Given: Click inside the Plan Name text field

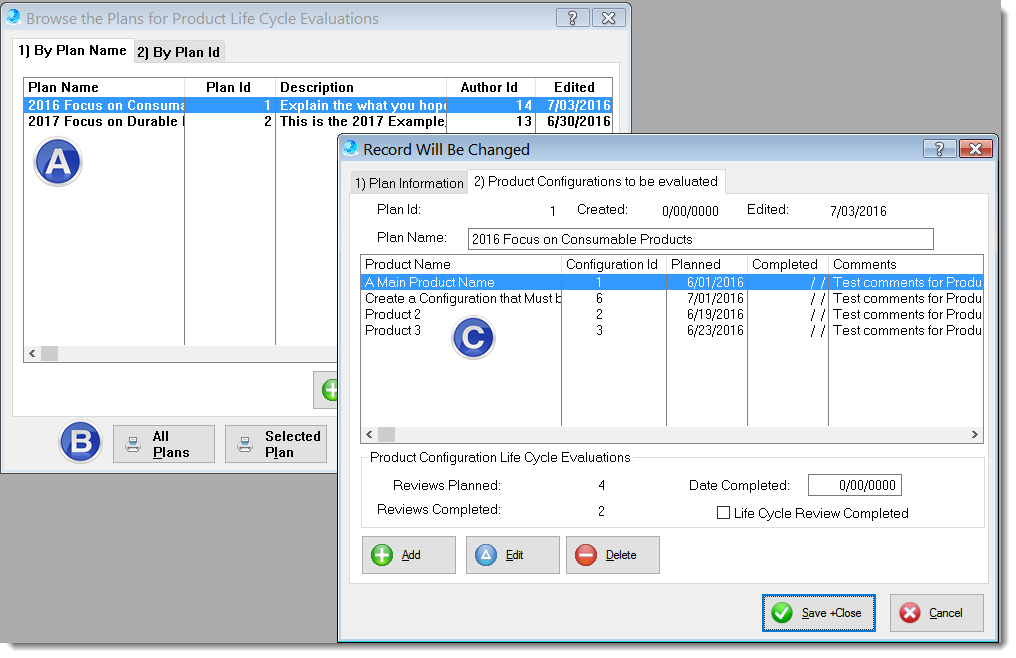Looking at the screenshot, I should click(x=700, y=239).
